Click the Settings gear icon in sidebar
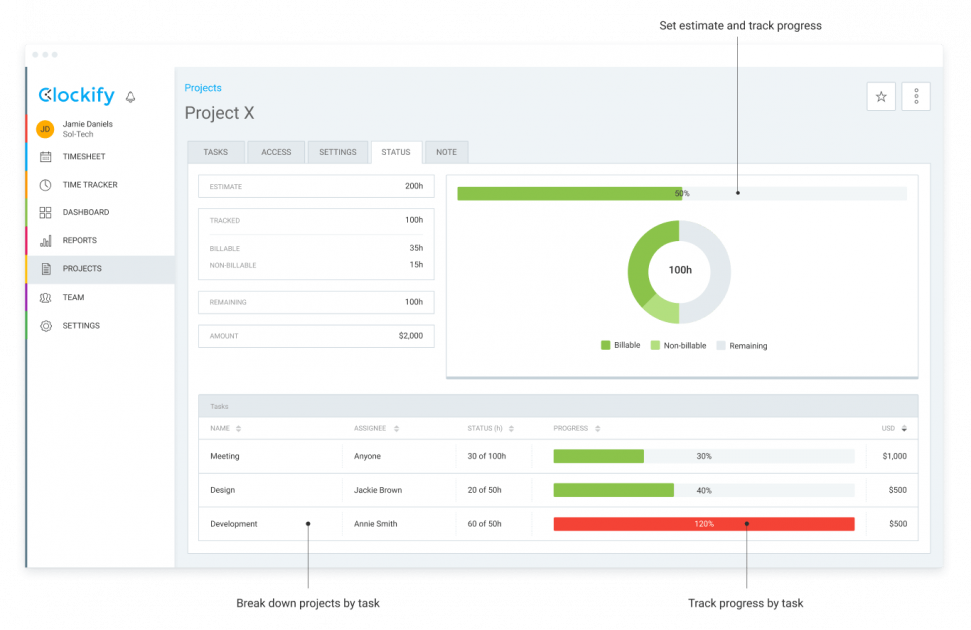Image resolution: width=971 pixels, height=630 pixels. pos(45,326)
